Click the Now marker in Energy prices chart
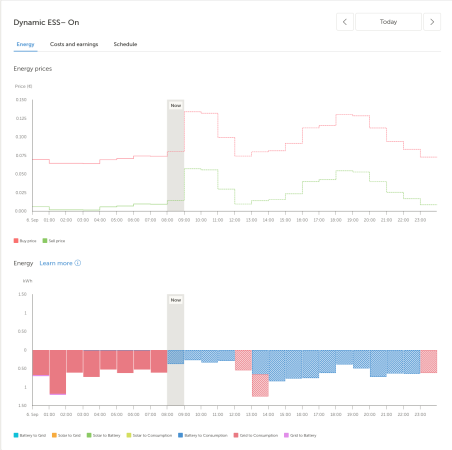The width and height of the screenshot is (452, 450). [x=176, y=105]
